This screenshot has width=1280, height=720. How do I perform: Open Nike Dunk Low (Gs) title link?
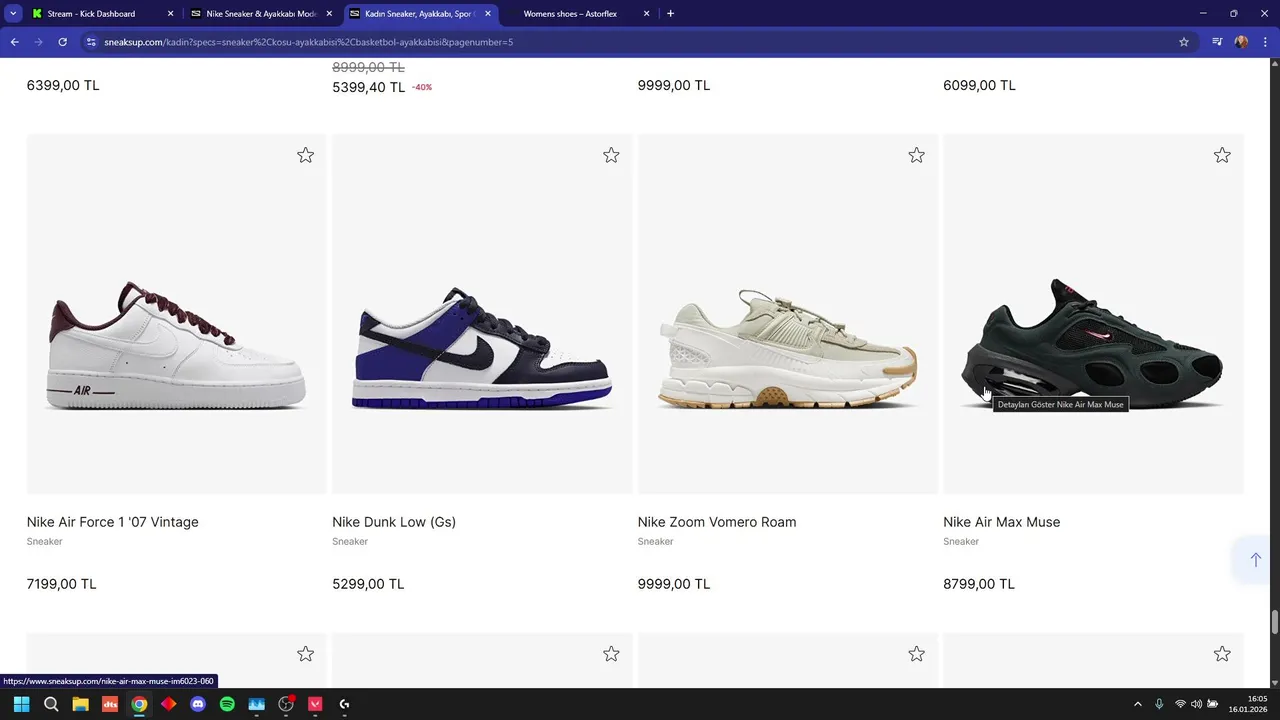[x=394, y=522]
